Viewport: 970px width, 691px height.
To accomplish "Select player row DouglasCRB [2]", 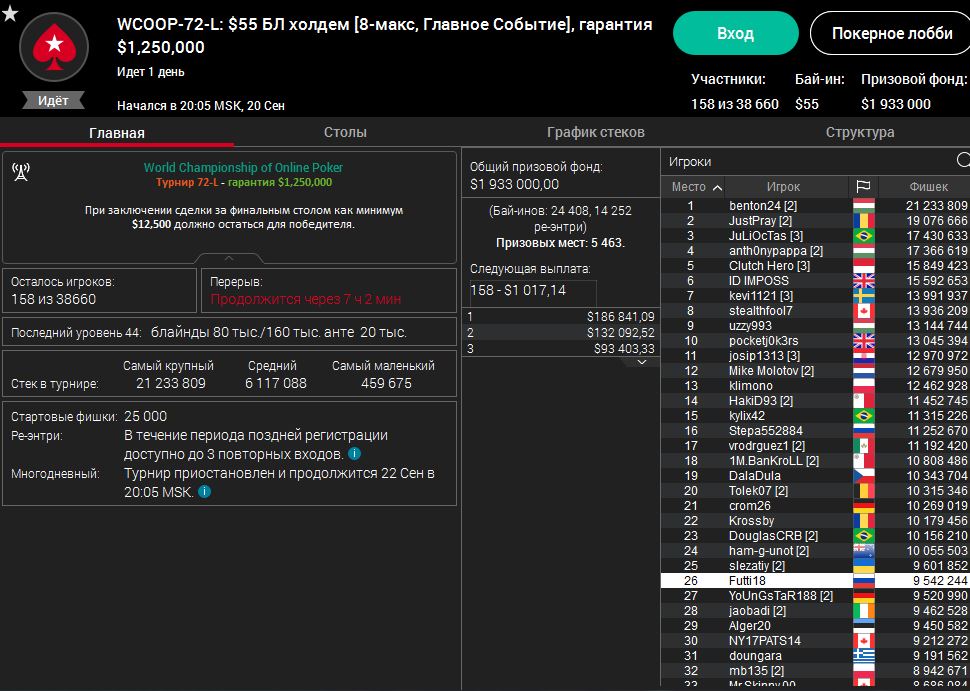I will [x=815, y=536].
